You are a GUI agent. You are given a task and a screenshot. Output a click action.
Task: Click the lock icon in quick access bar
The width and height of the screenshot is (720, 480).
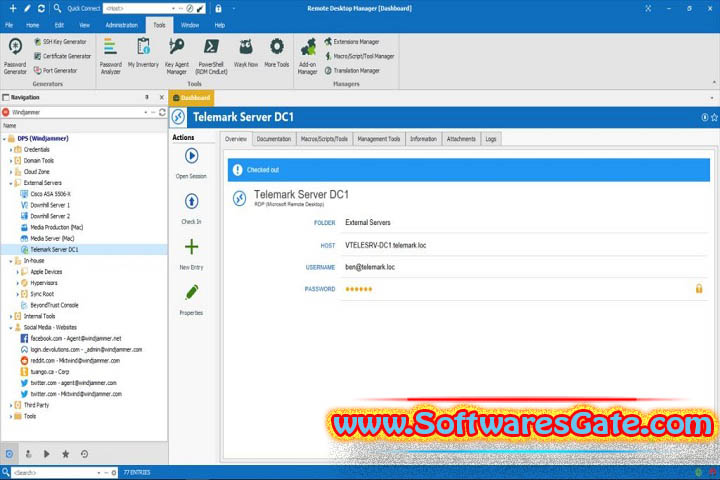click(218, 8)
